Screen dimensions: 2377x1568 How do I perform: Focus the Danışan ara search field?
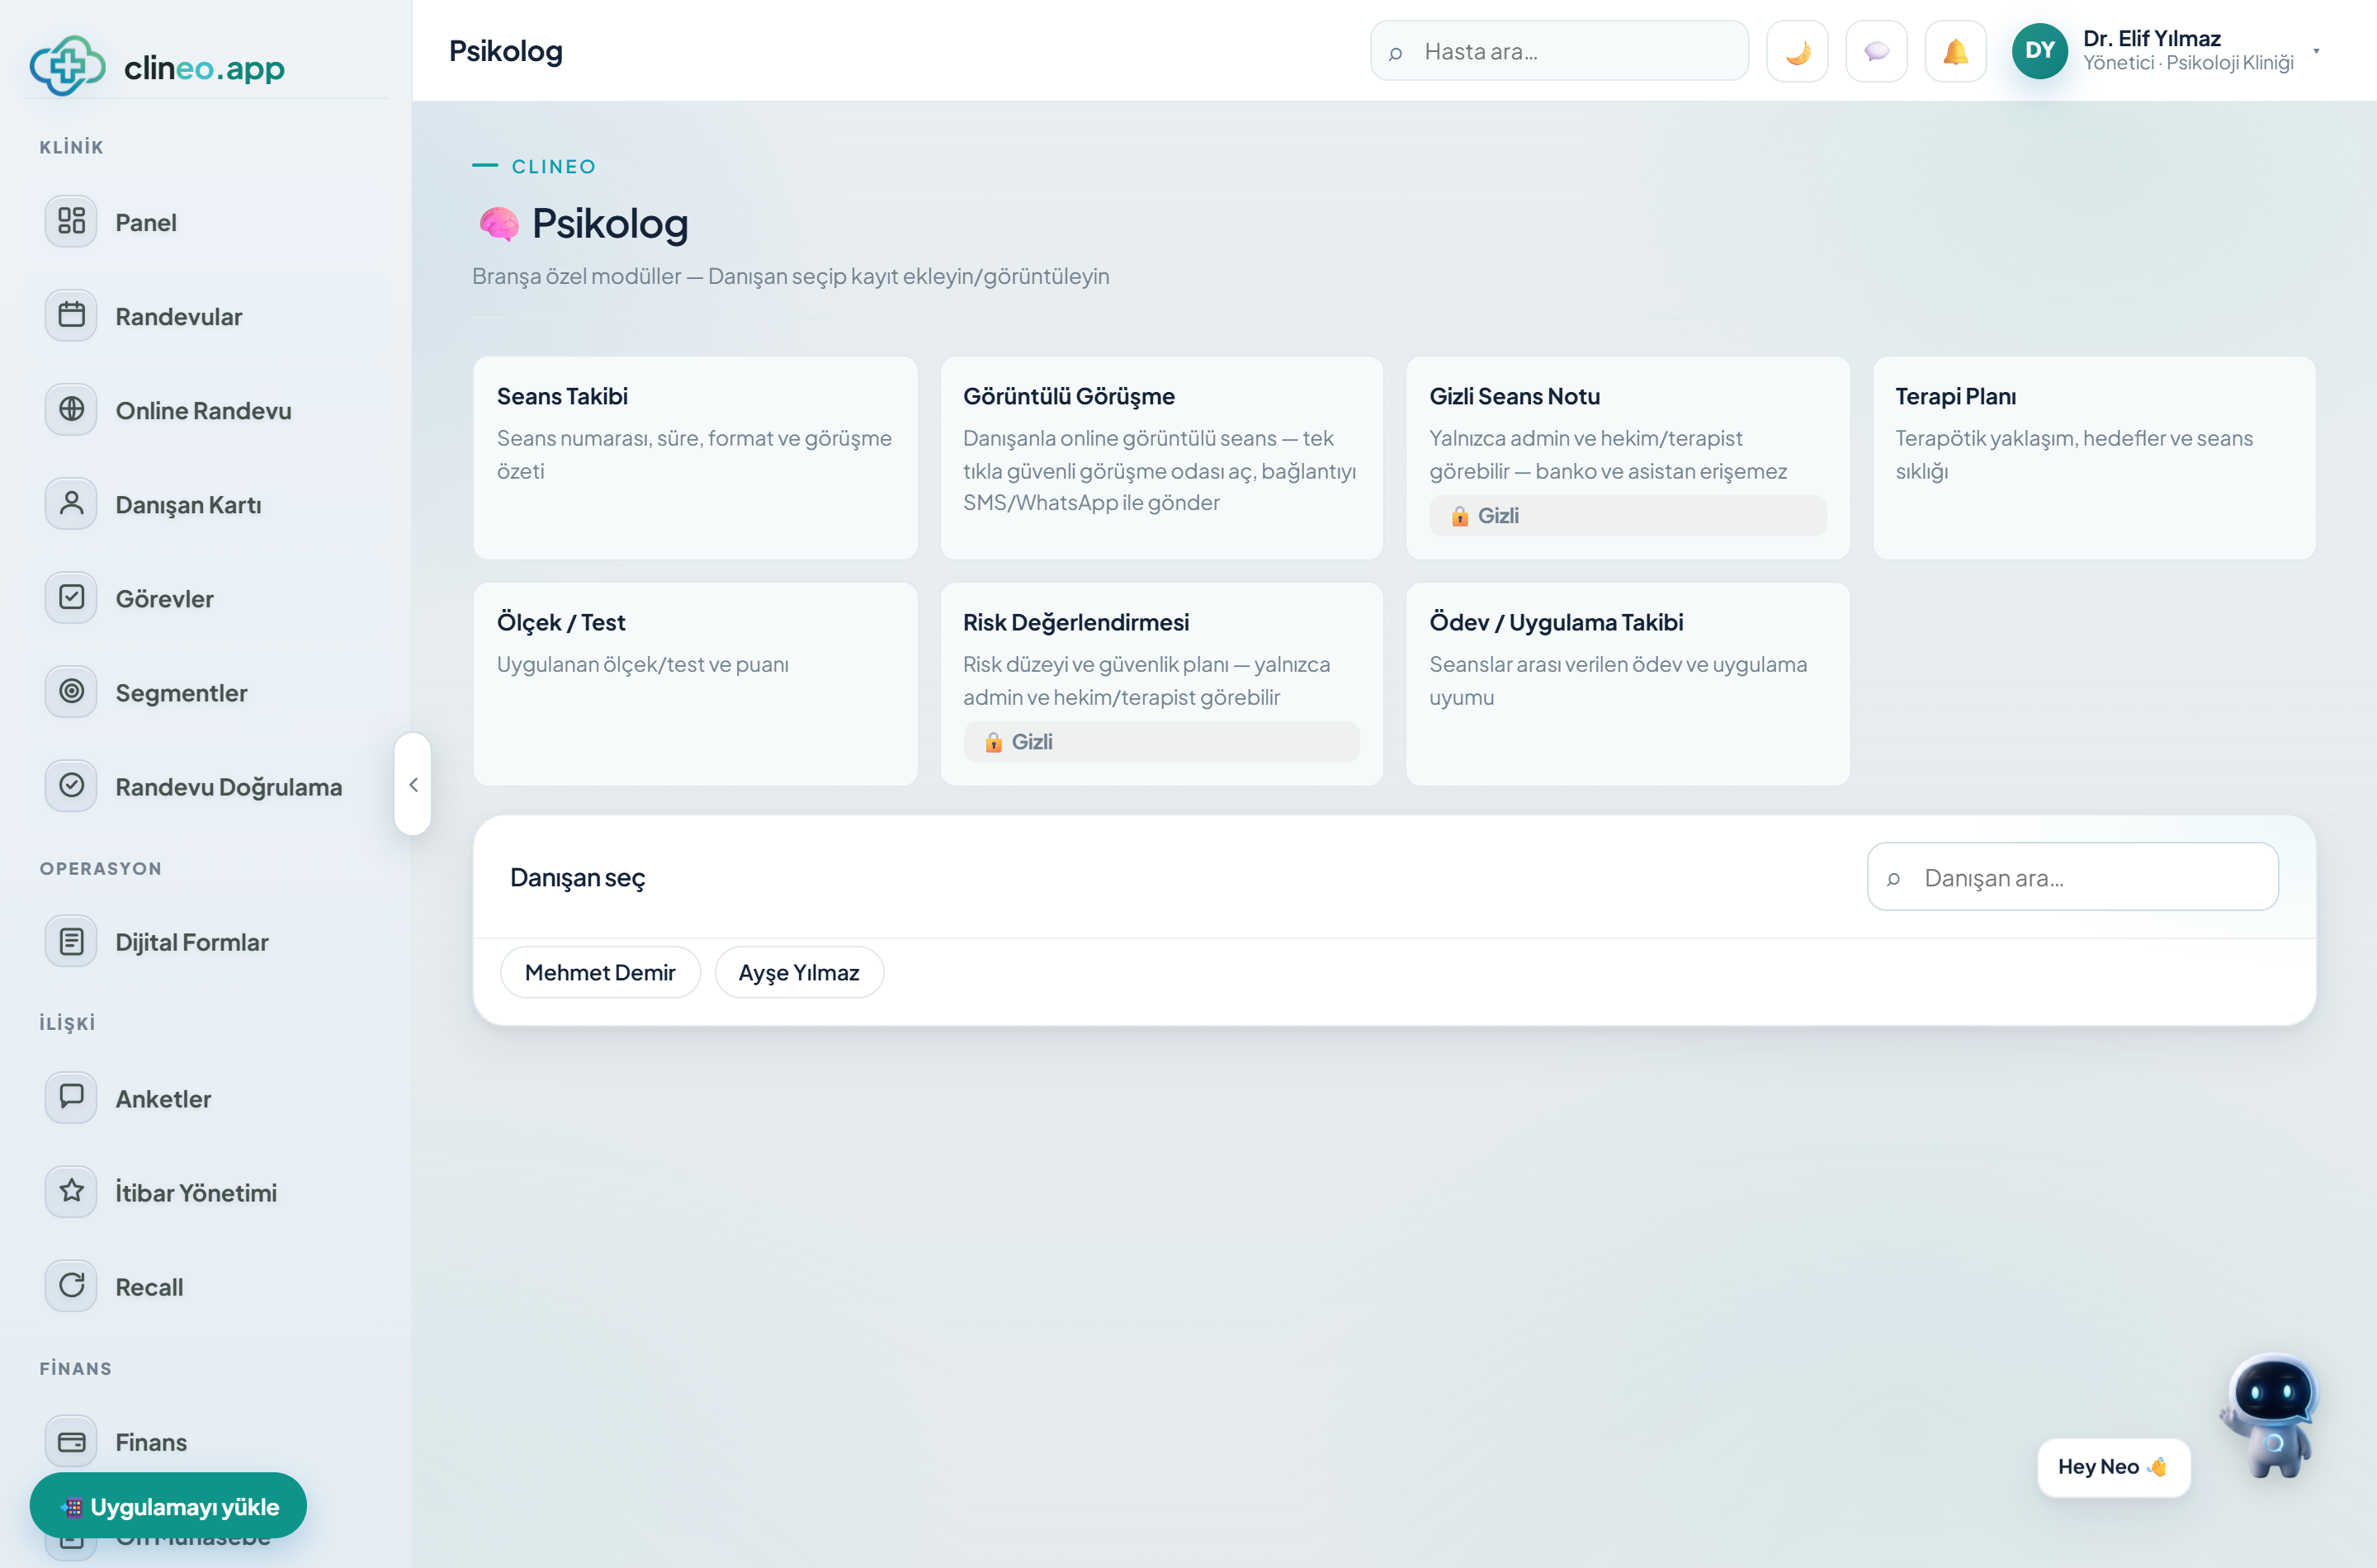click(x=2072, y=877)
